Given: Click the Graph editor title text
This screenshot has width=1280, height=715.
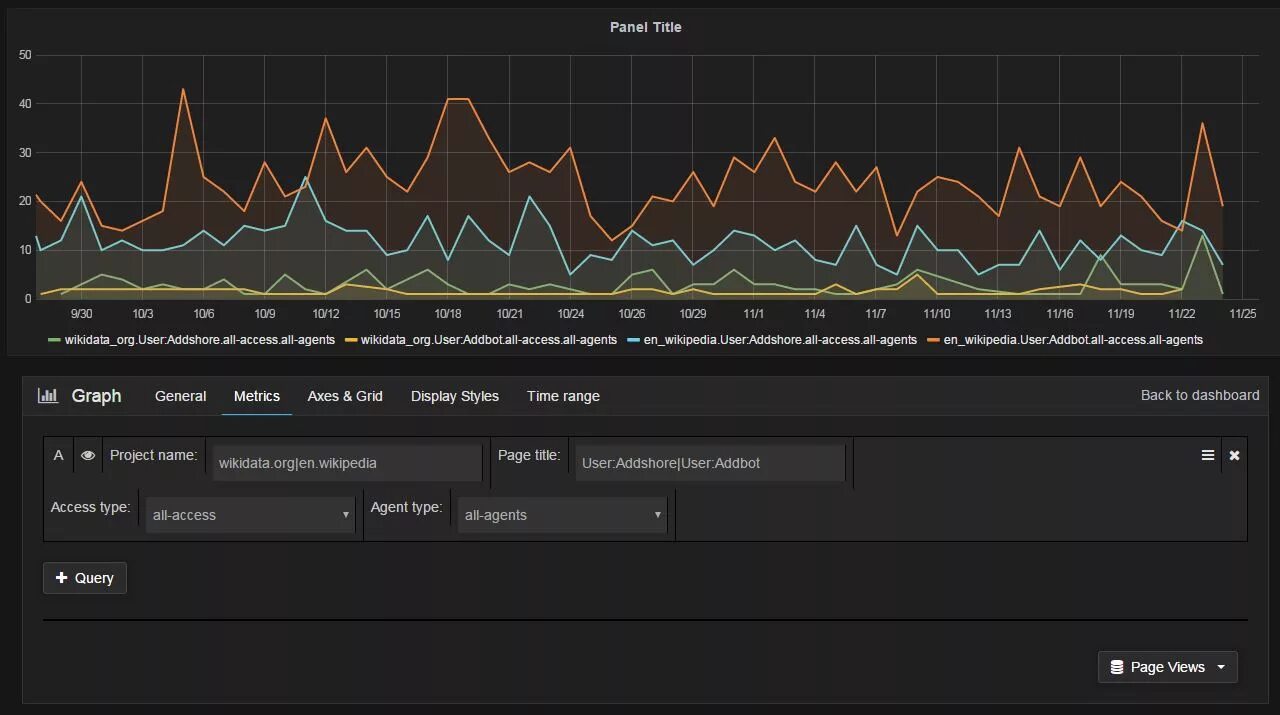Looking at the screenshot, I should pos(96,395).
